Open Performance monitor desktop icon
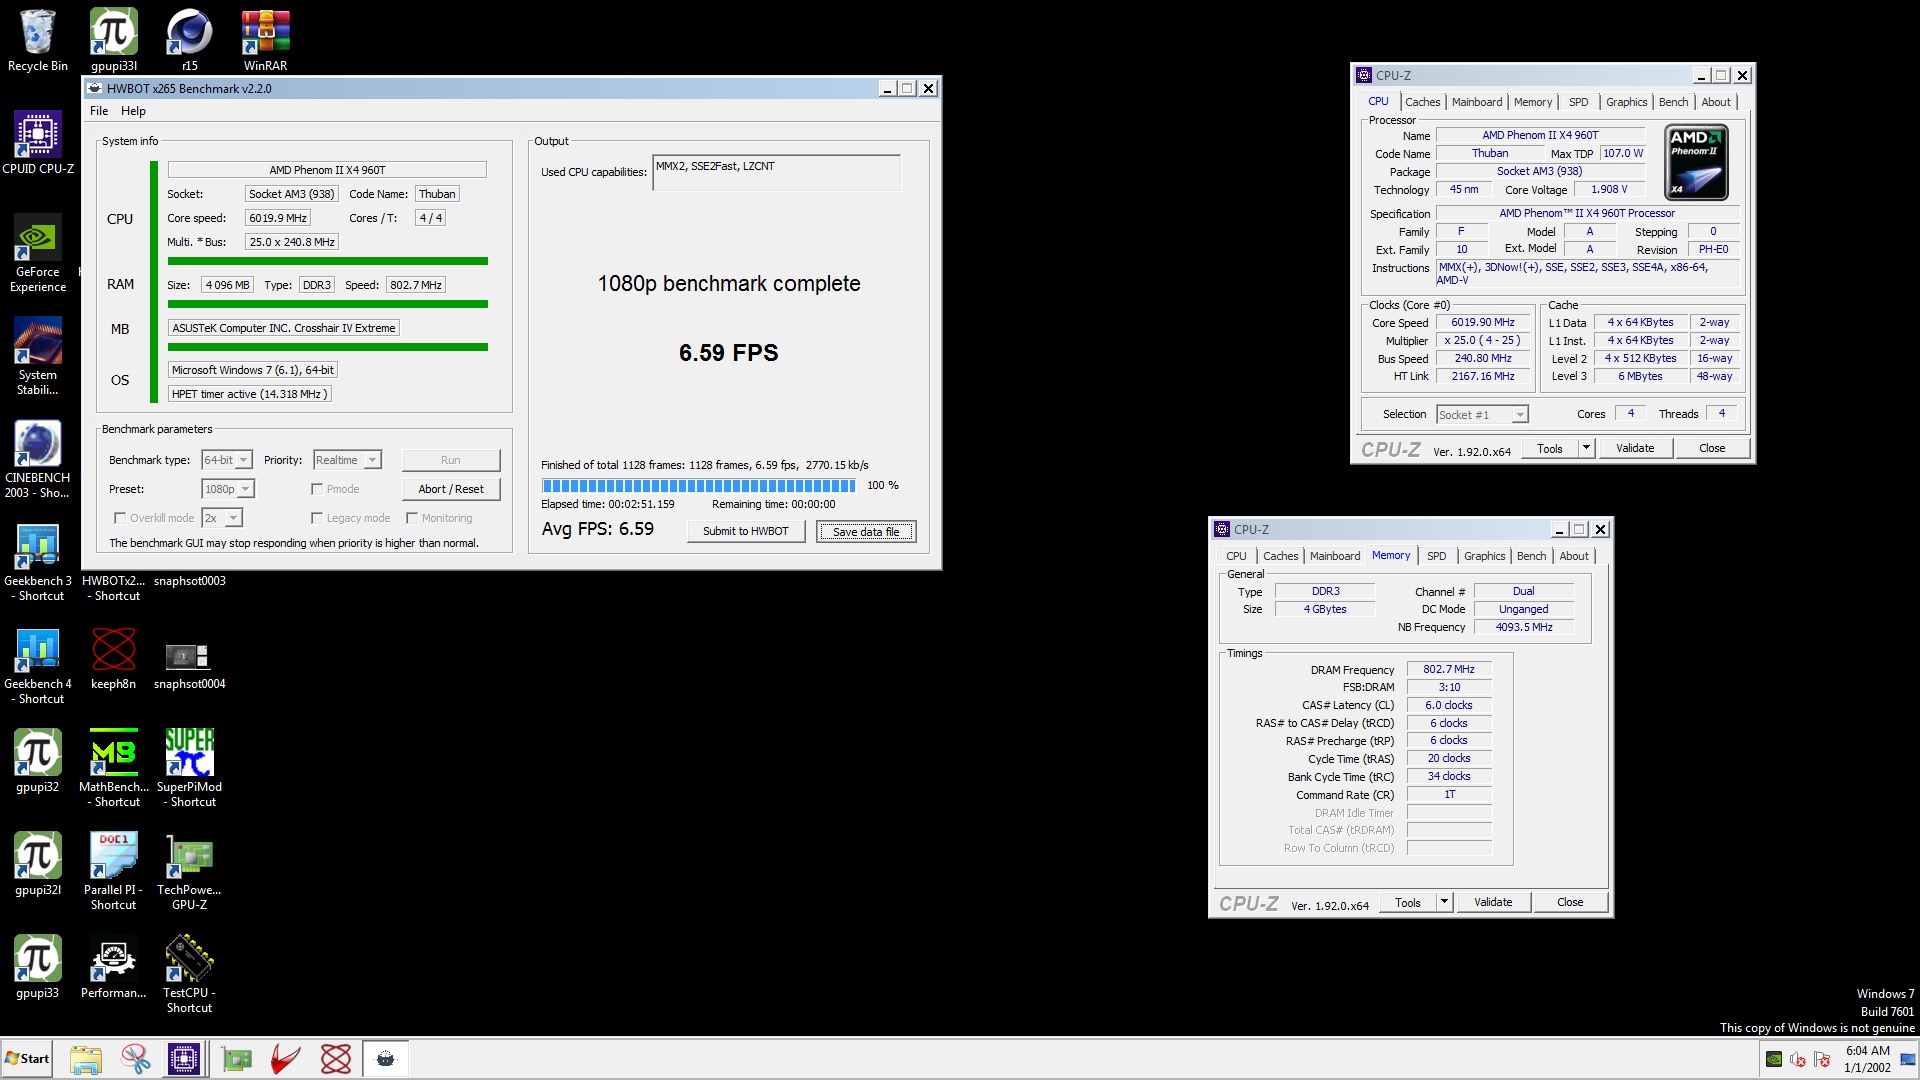This screenshot has width=1920, height=1080. [114, 967]
